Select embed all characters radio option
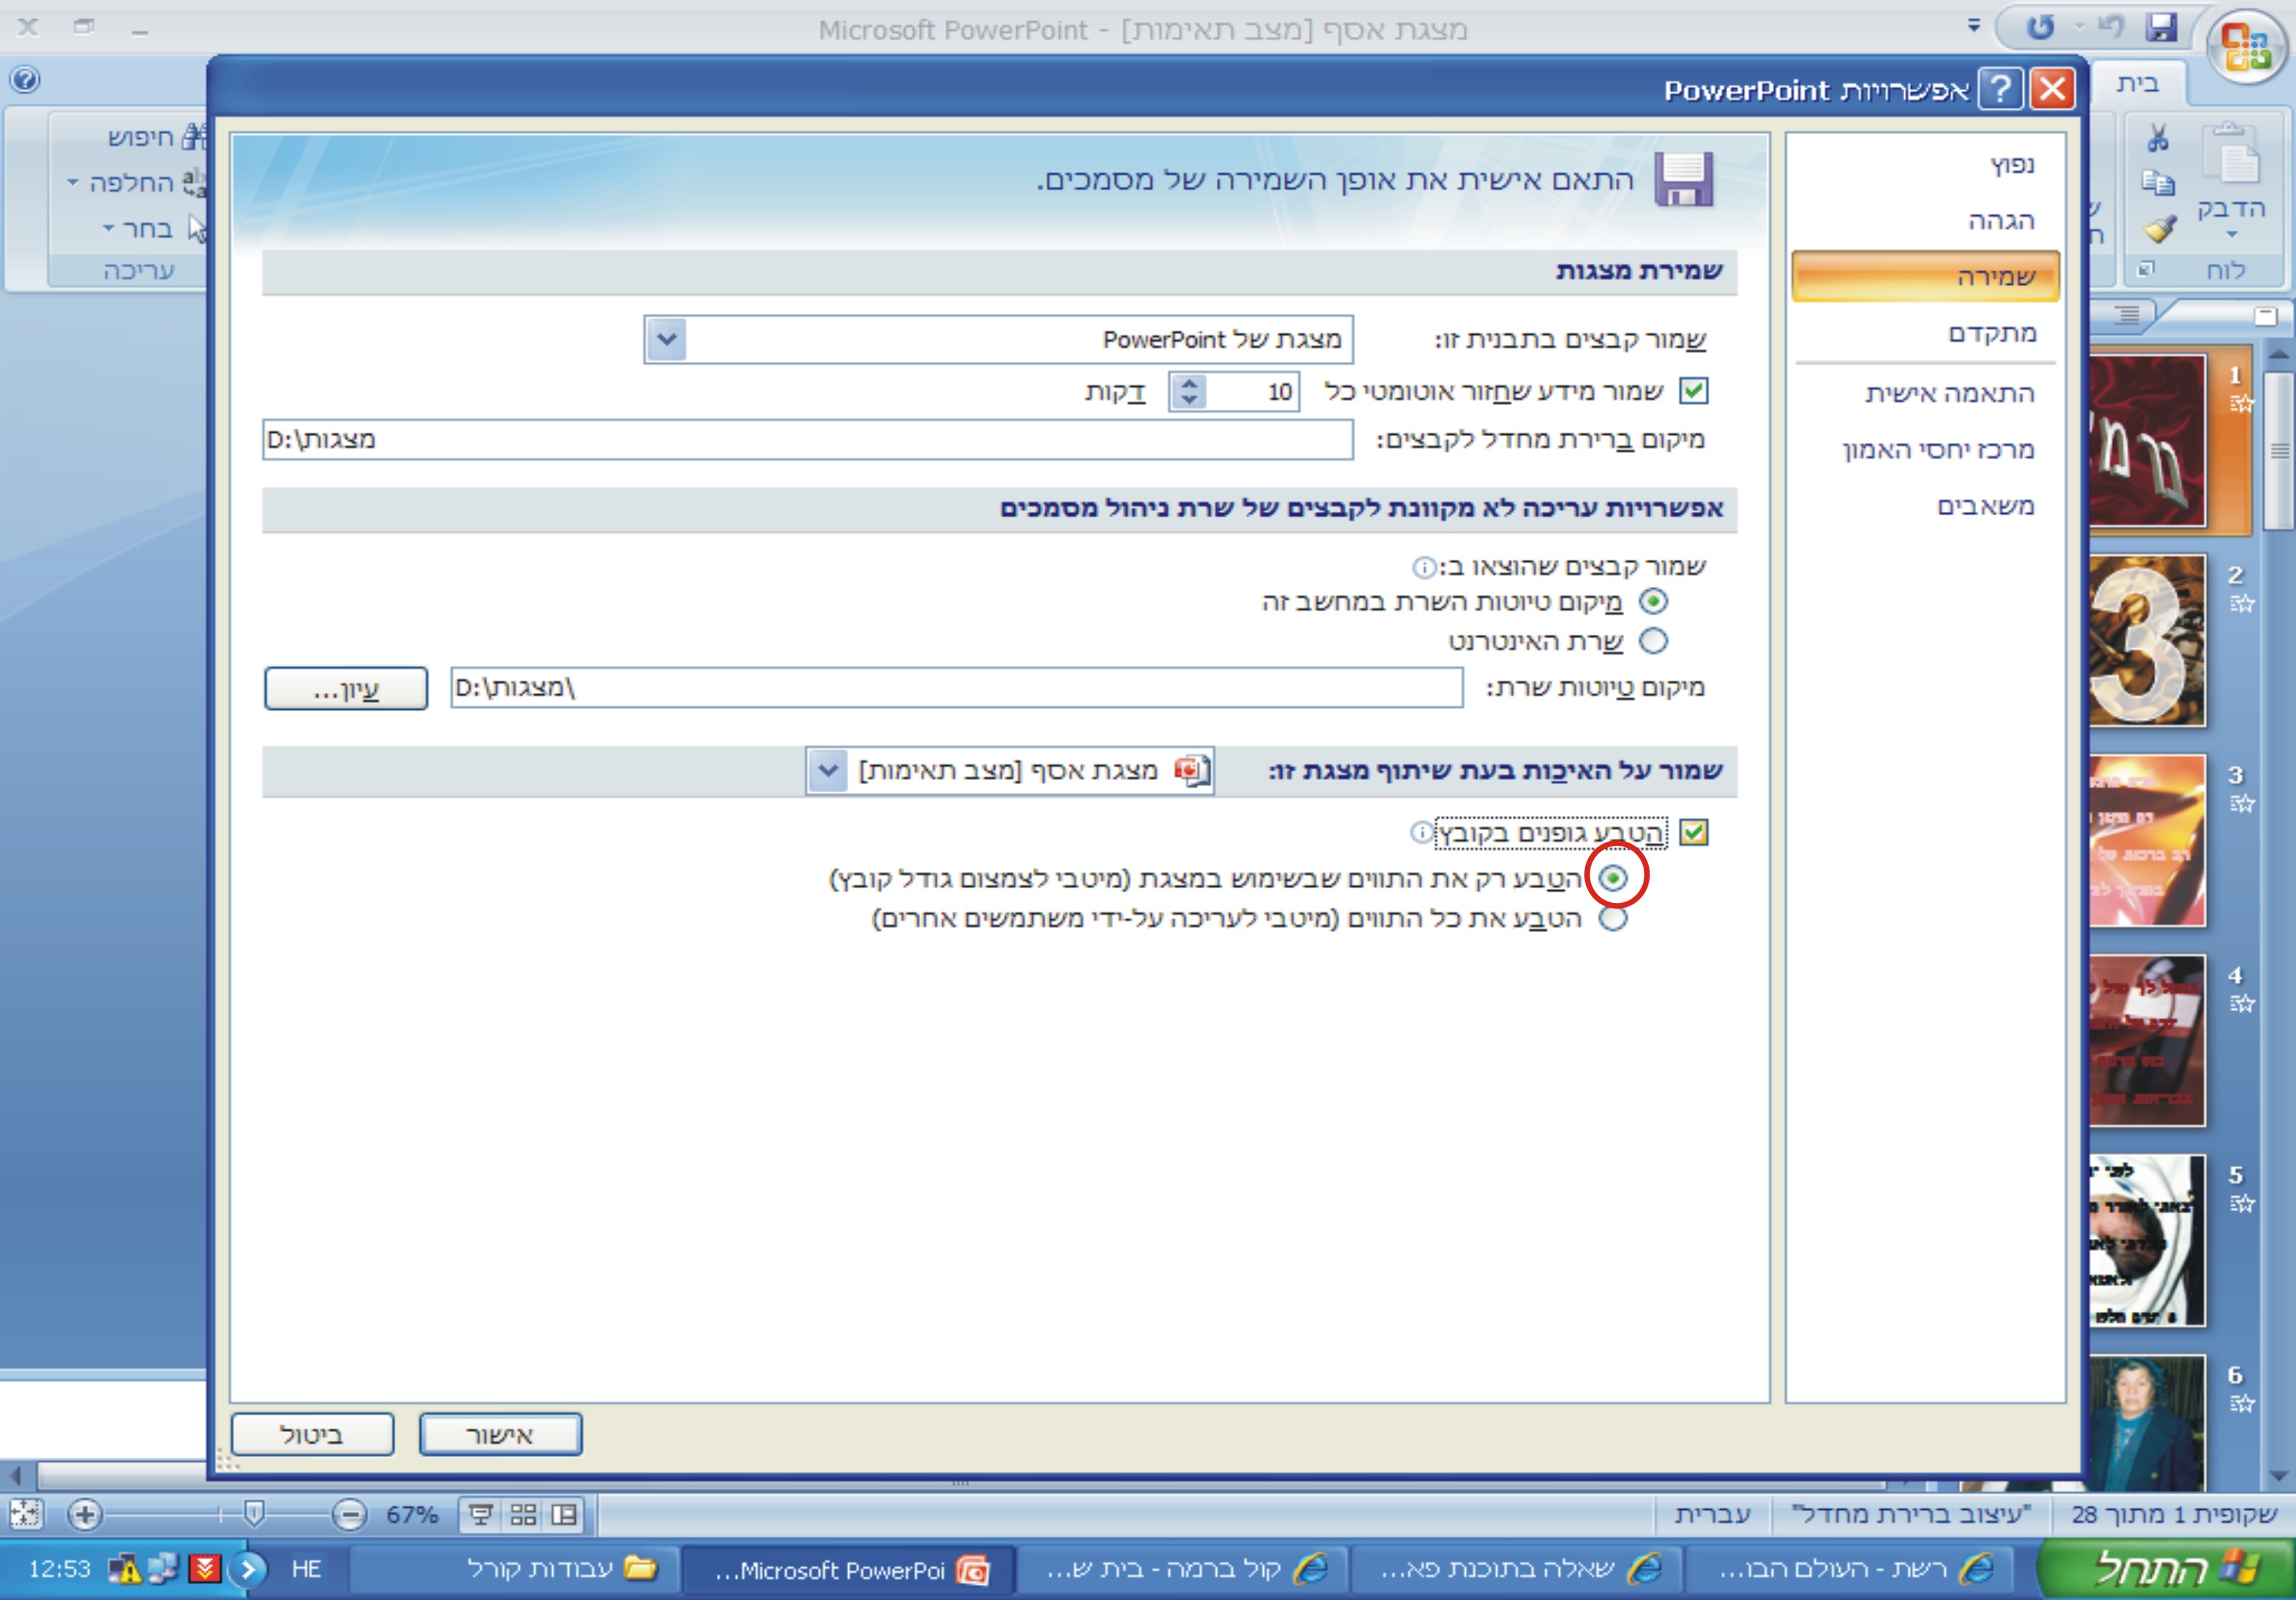This screenshot has width=2296, height=1600. coord(1612,919)
